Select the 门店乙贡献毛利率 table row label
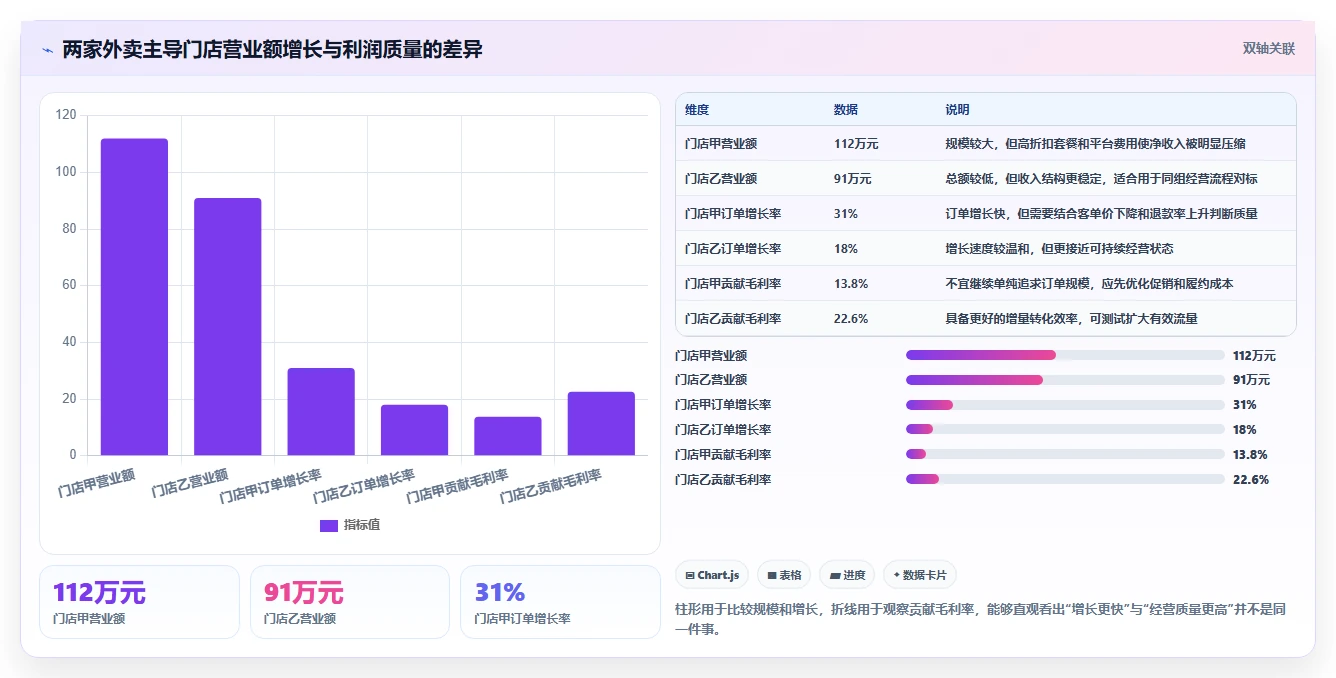Screen dimensions: 1336x678 (x=733, y=319)
